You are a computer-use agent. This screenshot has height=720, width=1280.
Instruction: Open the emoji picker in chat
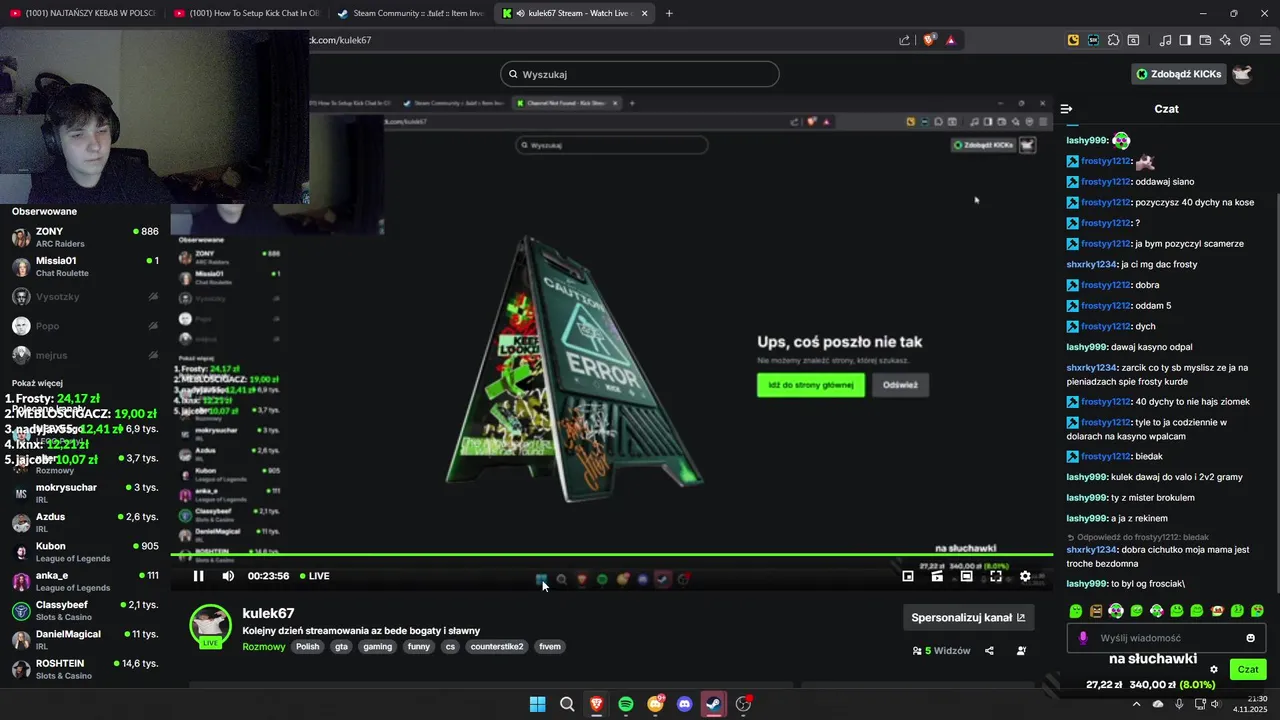click(x=1250, y=638)
